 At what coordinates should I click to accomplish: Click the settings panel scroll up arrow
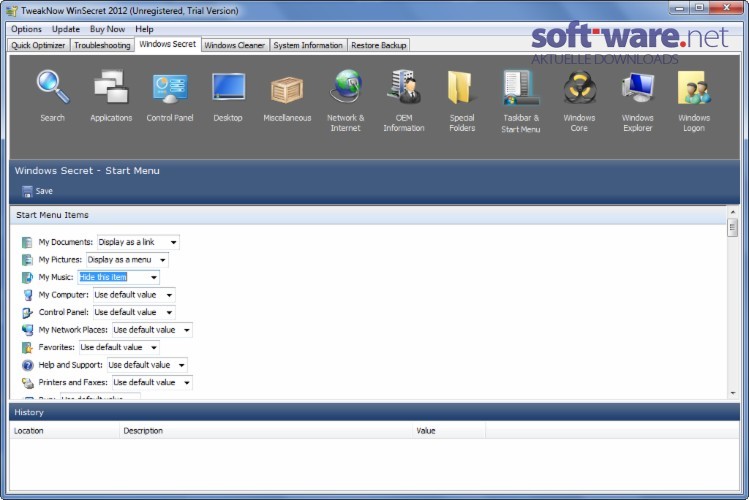[733, 212]
